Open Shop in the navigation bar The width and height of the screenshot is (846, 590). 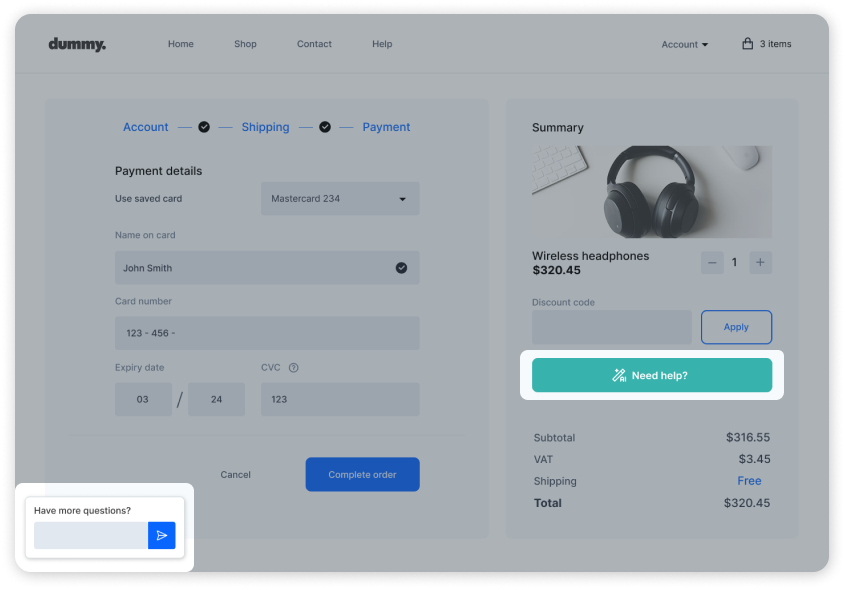[x=245, y=44]
